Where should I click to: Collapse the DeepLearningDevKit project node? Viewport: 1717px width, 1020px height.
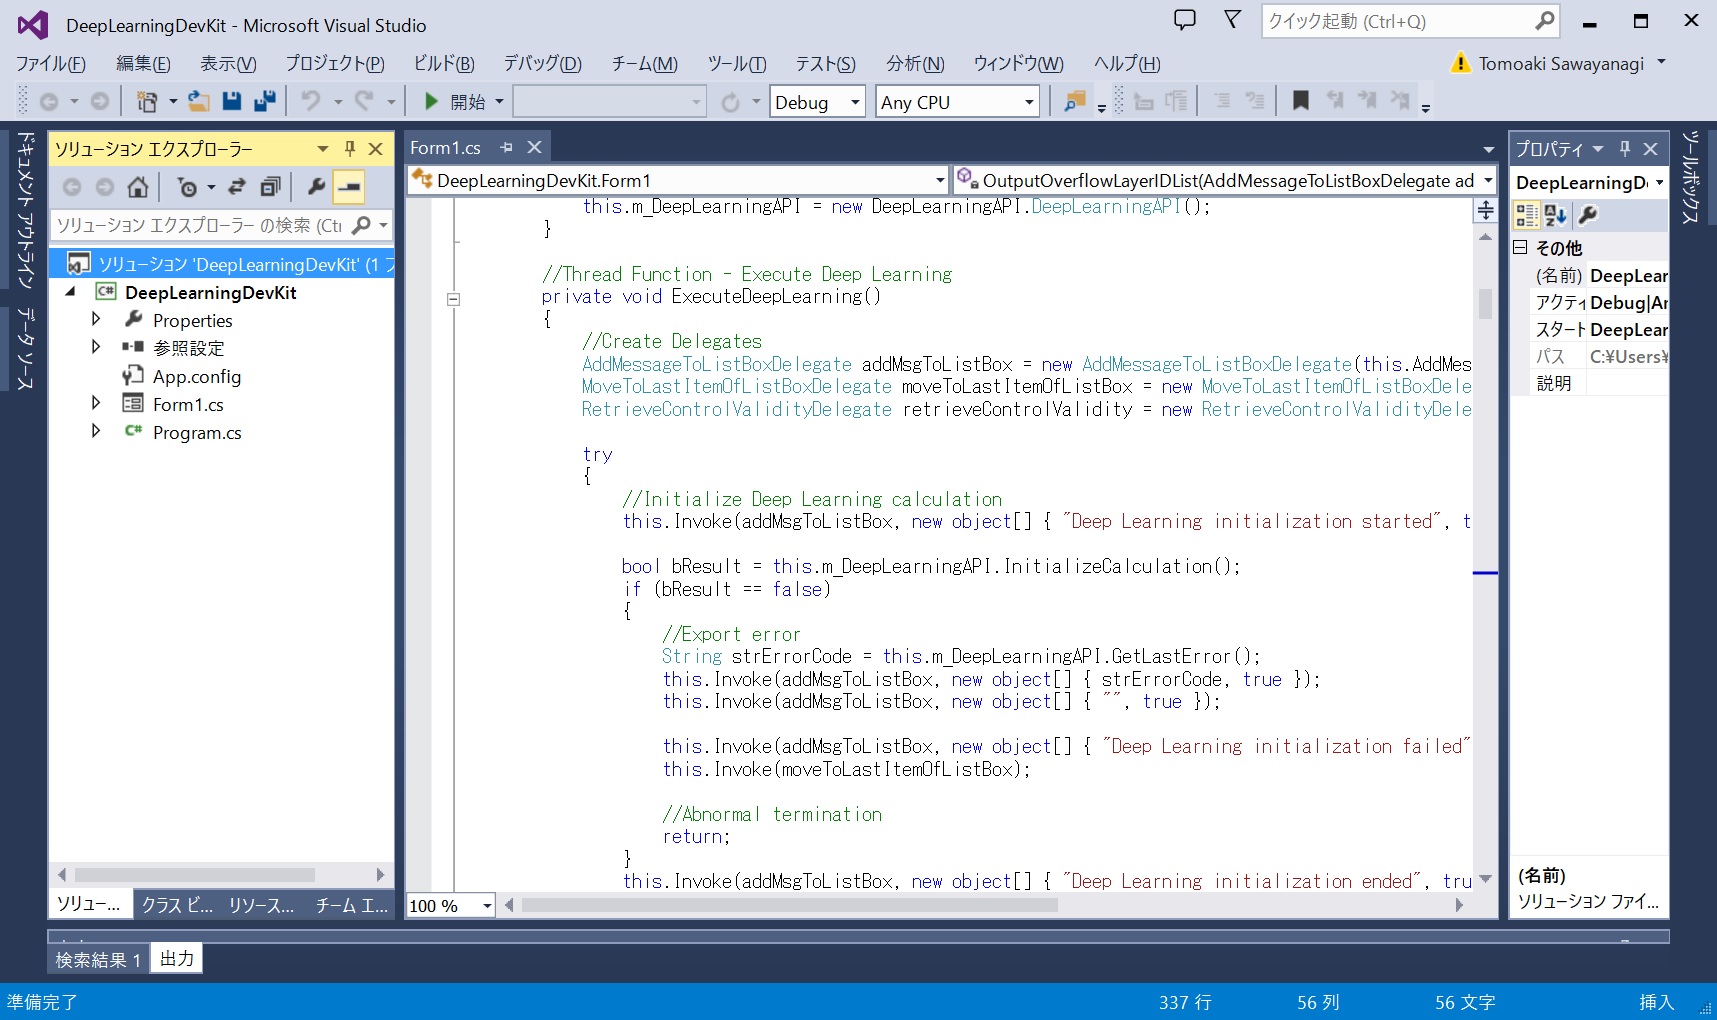tap(70, 292)
